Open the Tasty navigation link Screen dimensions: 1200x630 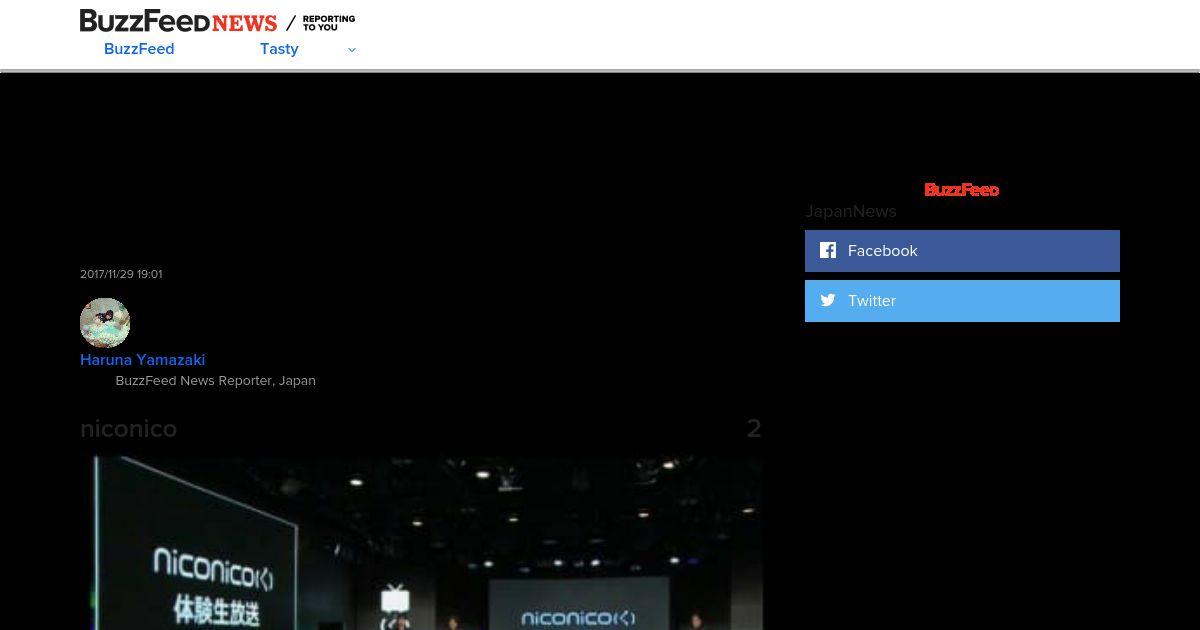click(x=279, y=49)
